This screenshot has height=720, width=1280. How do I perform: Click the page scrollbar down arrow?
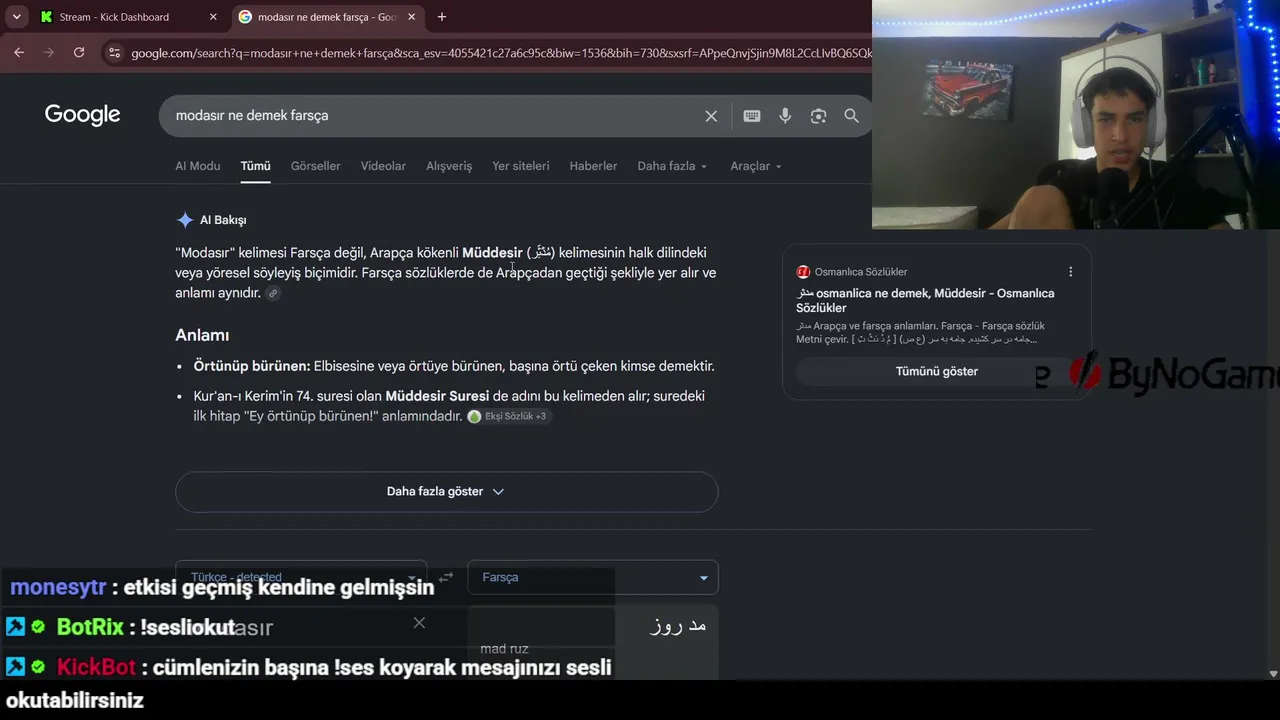[1273, 674]
